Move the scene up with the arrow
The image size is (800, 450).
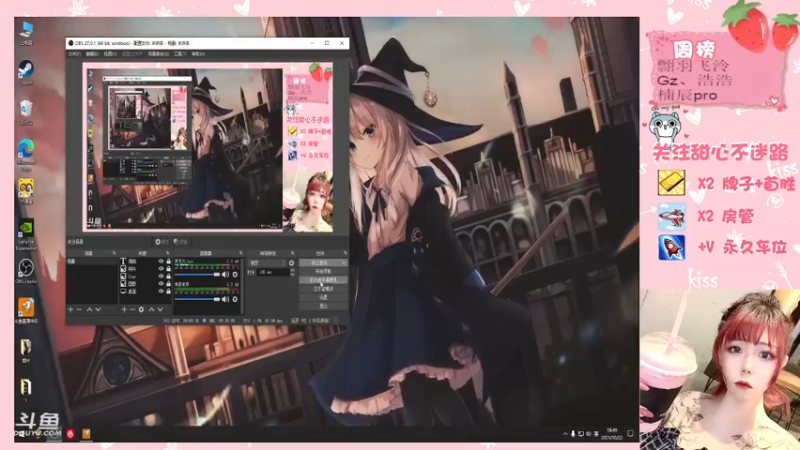[89, 309]
